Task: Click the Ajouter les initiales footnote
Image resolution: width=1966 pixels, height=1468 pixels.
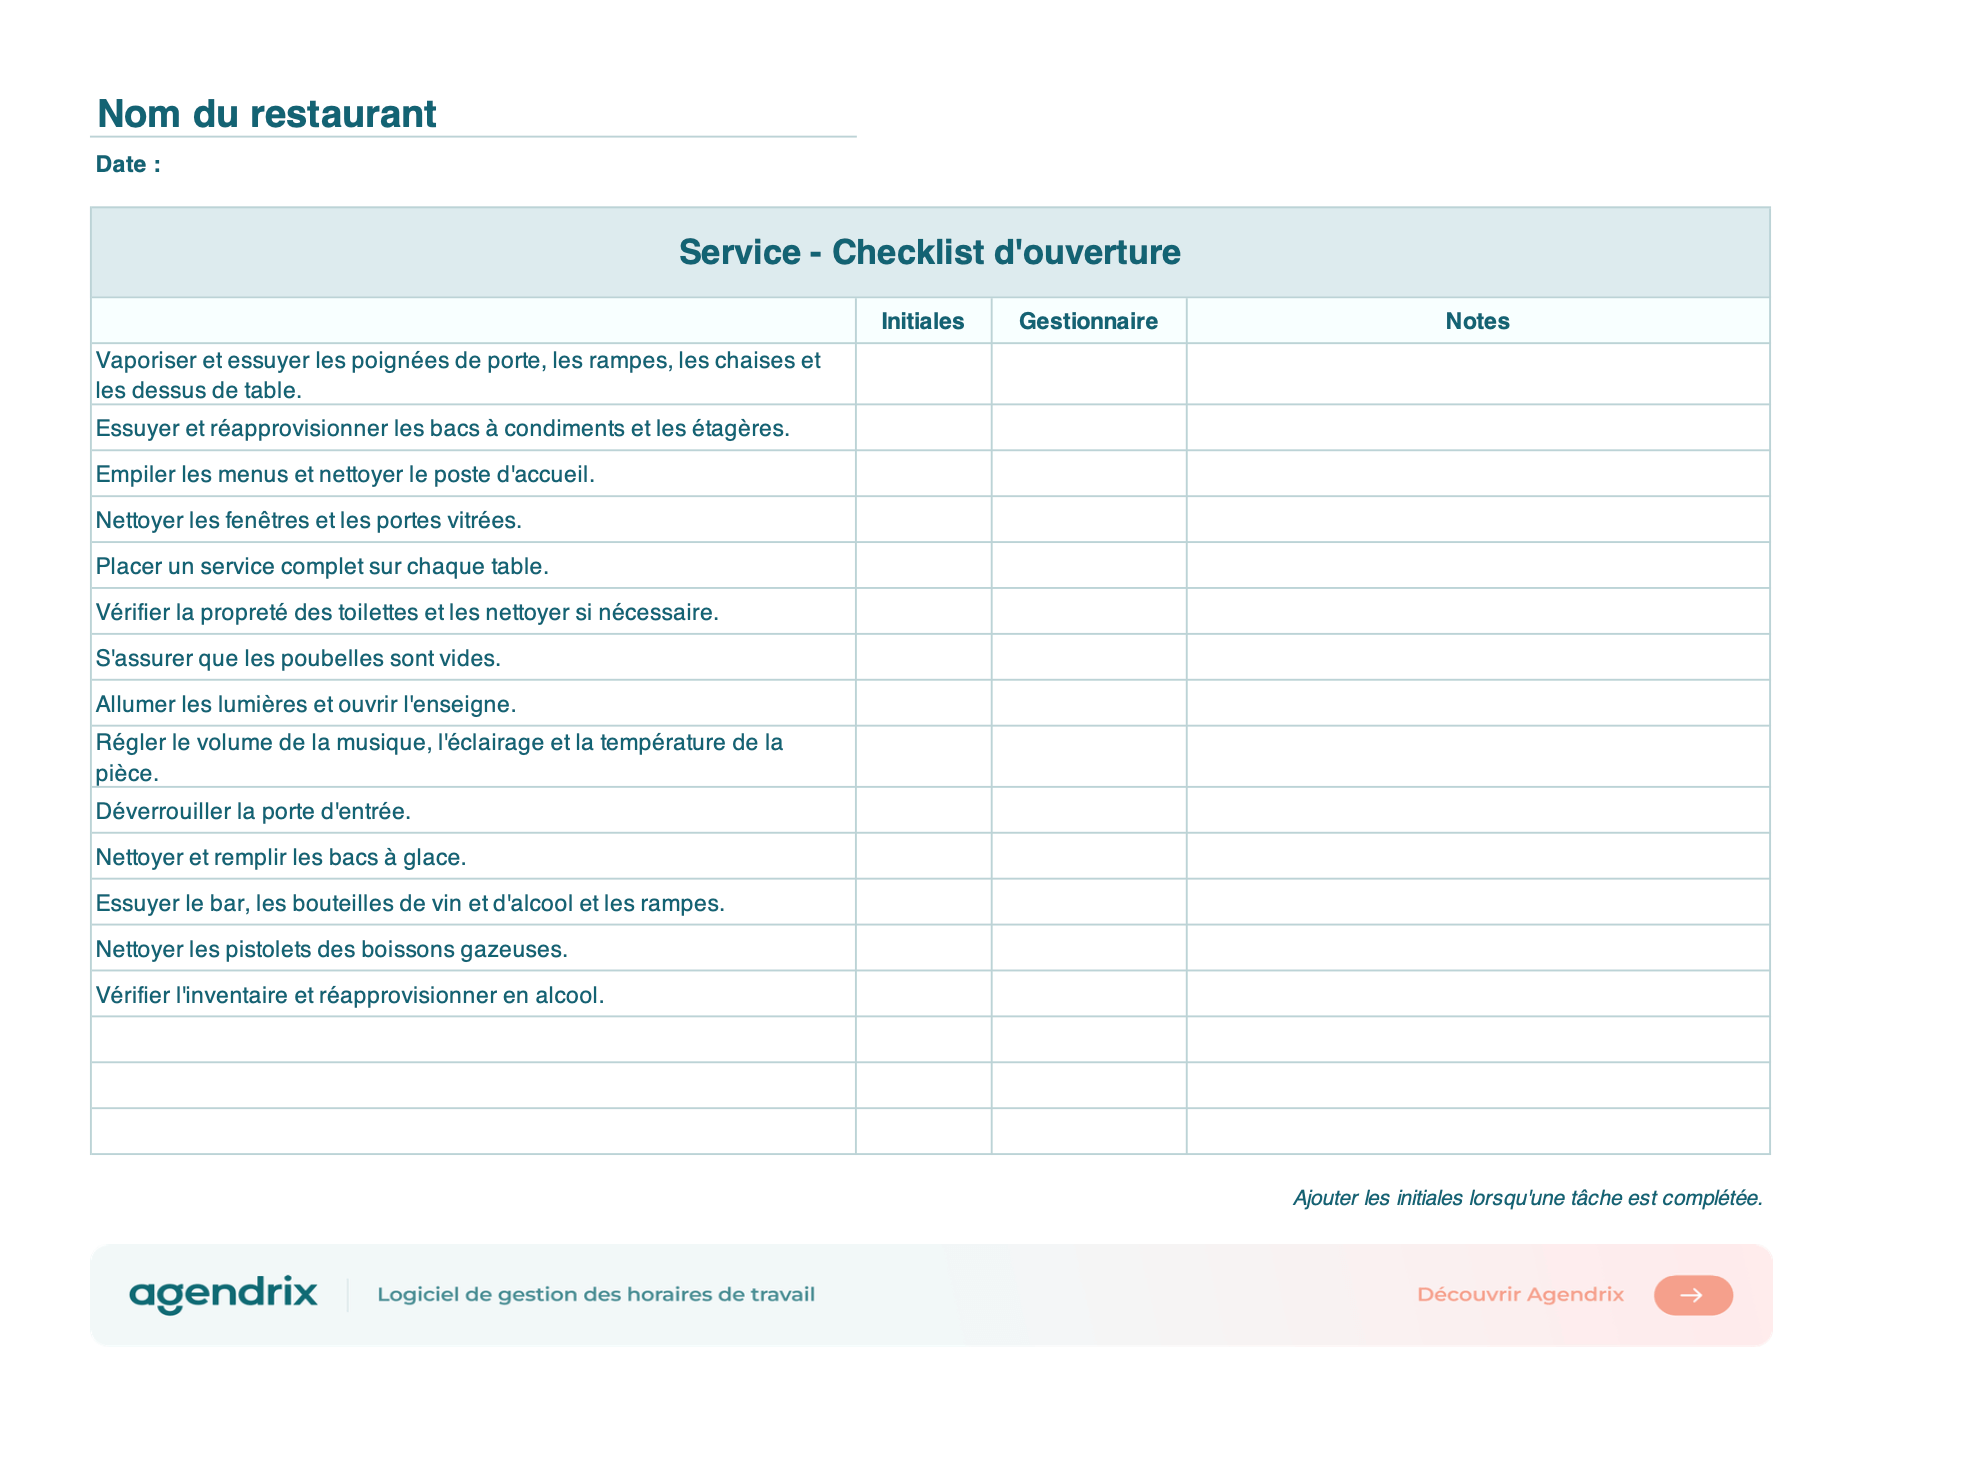Action: [1528, 1198]
